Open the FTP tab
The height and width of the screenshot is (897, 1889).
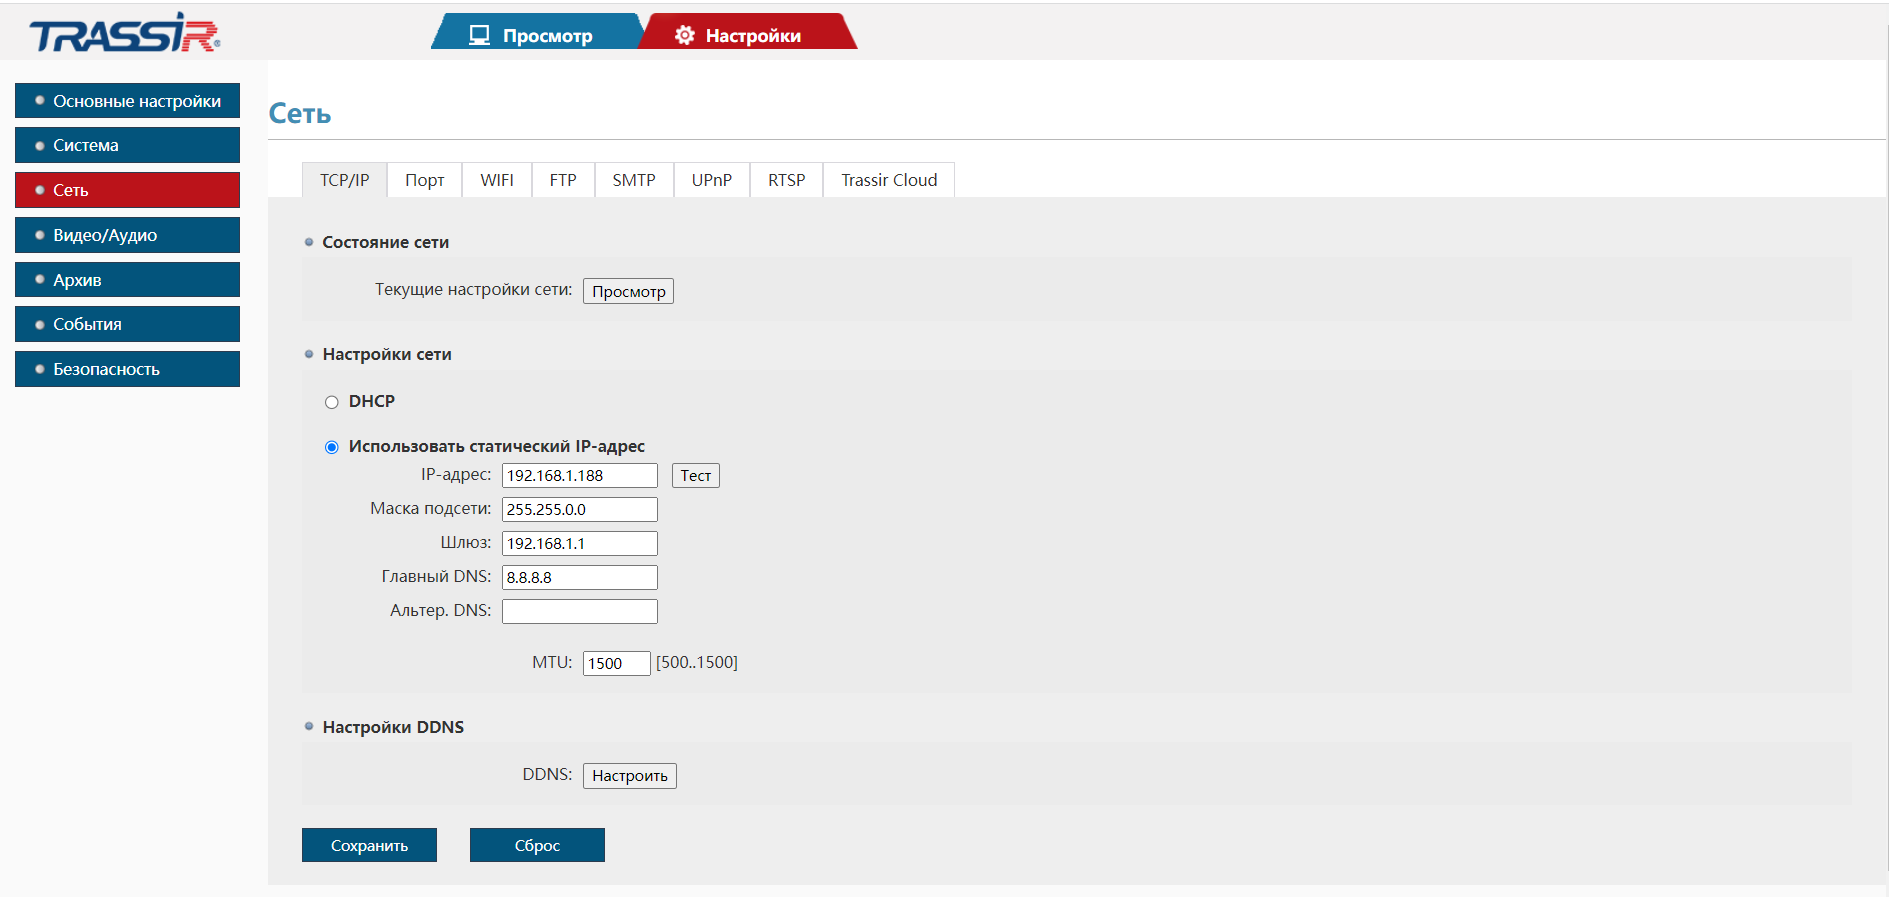[563, 180]
